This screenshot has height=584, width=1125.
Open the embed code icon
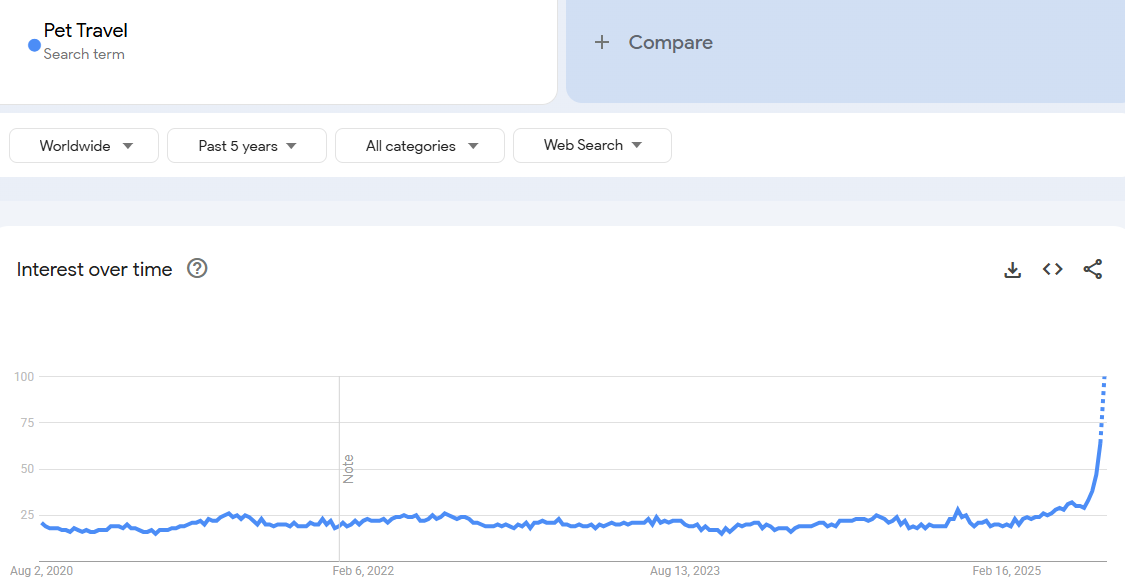[x=1052, y=269]
